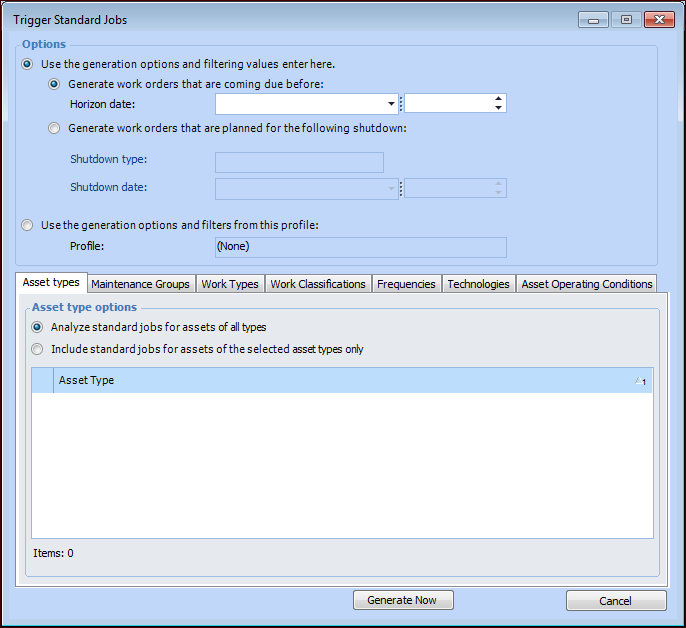This screenshot has height=628, width=686.
Task: Click the Profile field showing (None)
Action: point(360,246)
